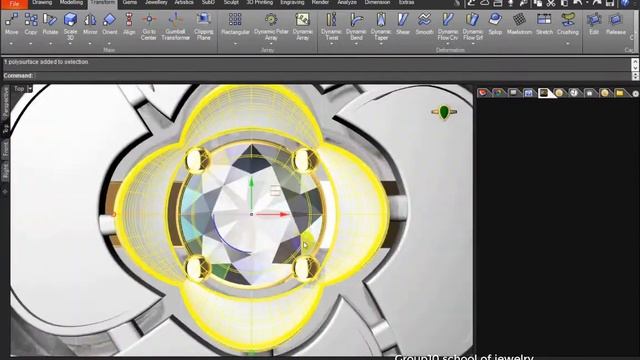Screen dimensions: 640x360
Task: Switch to the Extras ribbon tab
Action: [x=406, y=3]
